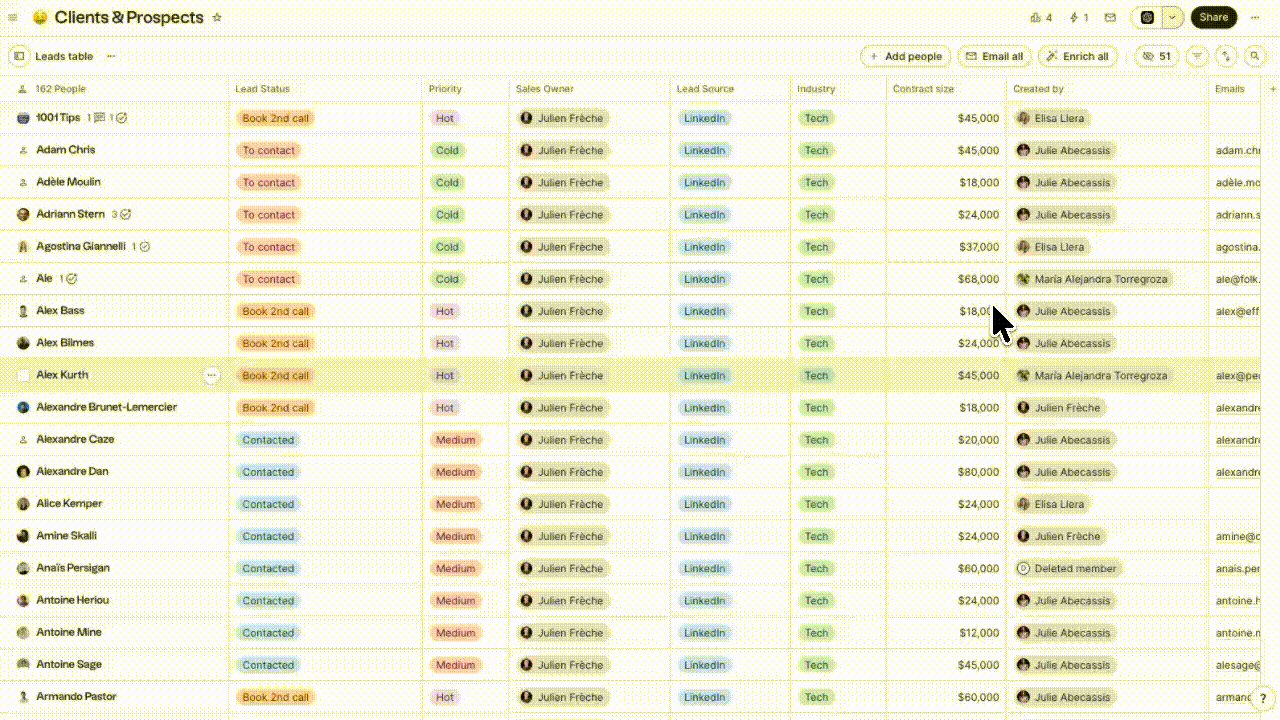Open the hamburger menu icon
The image size is (1280, 720).
[x=13, y=17]
